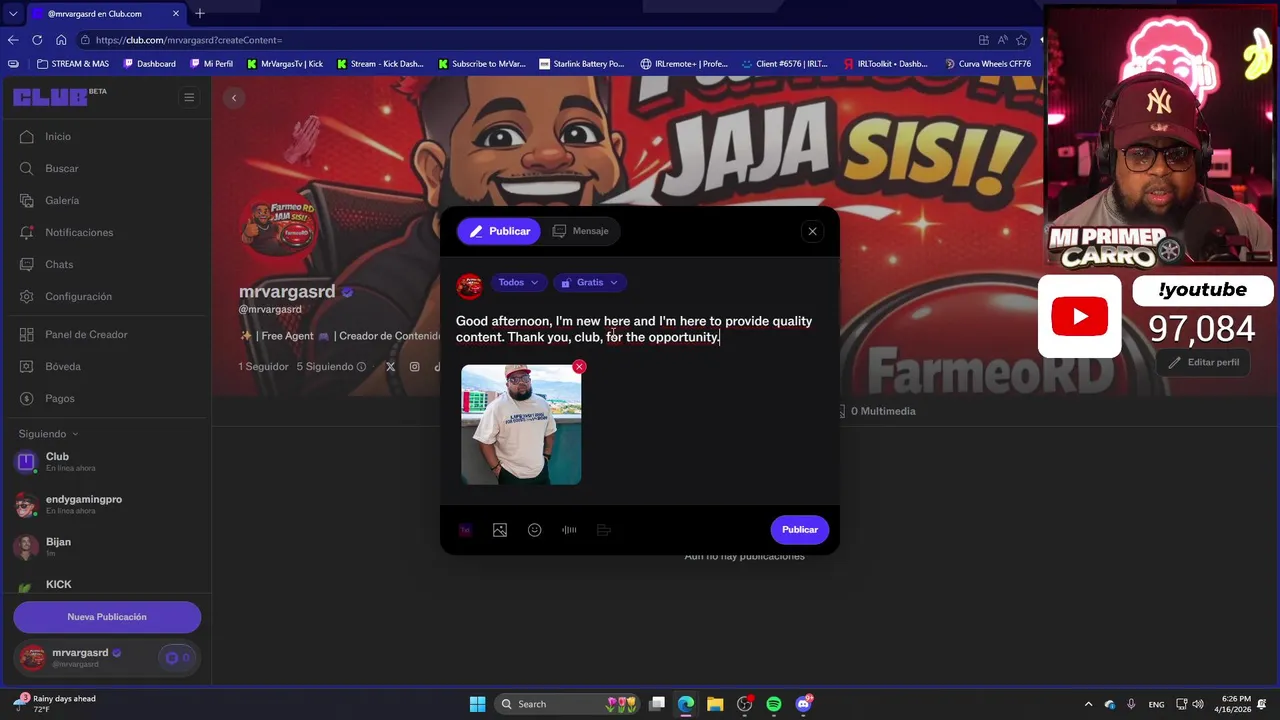Screen dimensions: 1280x720
Task: Click the info icon next to 5 Siguiendo
Action: click(x=361, y=367)
